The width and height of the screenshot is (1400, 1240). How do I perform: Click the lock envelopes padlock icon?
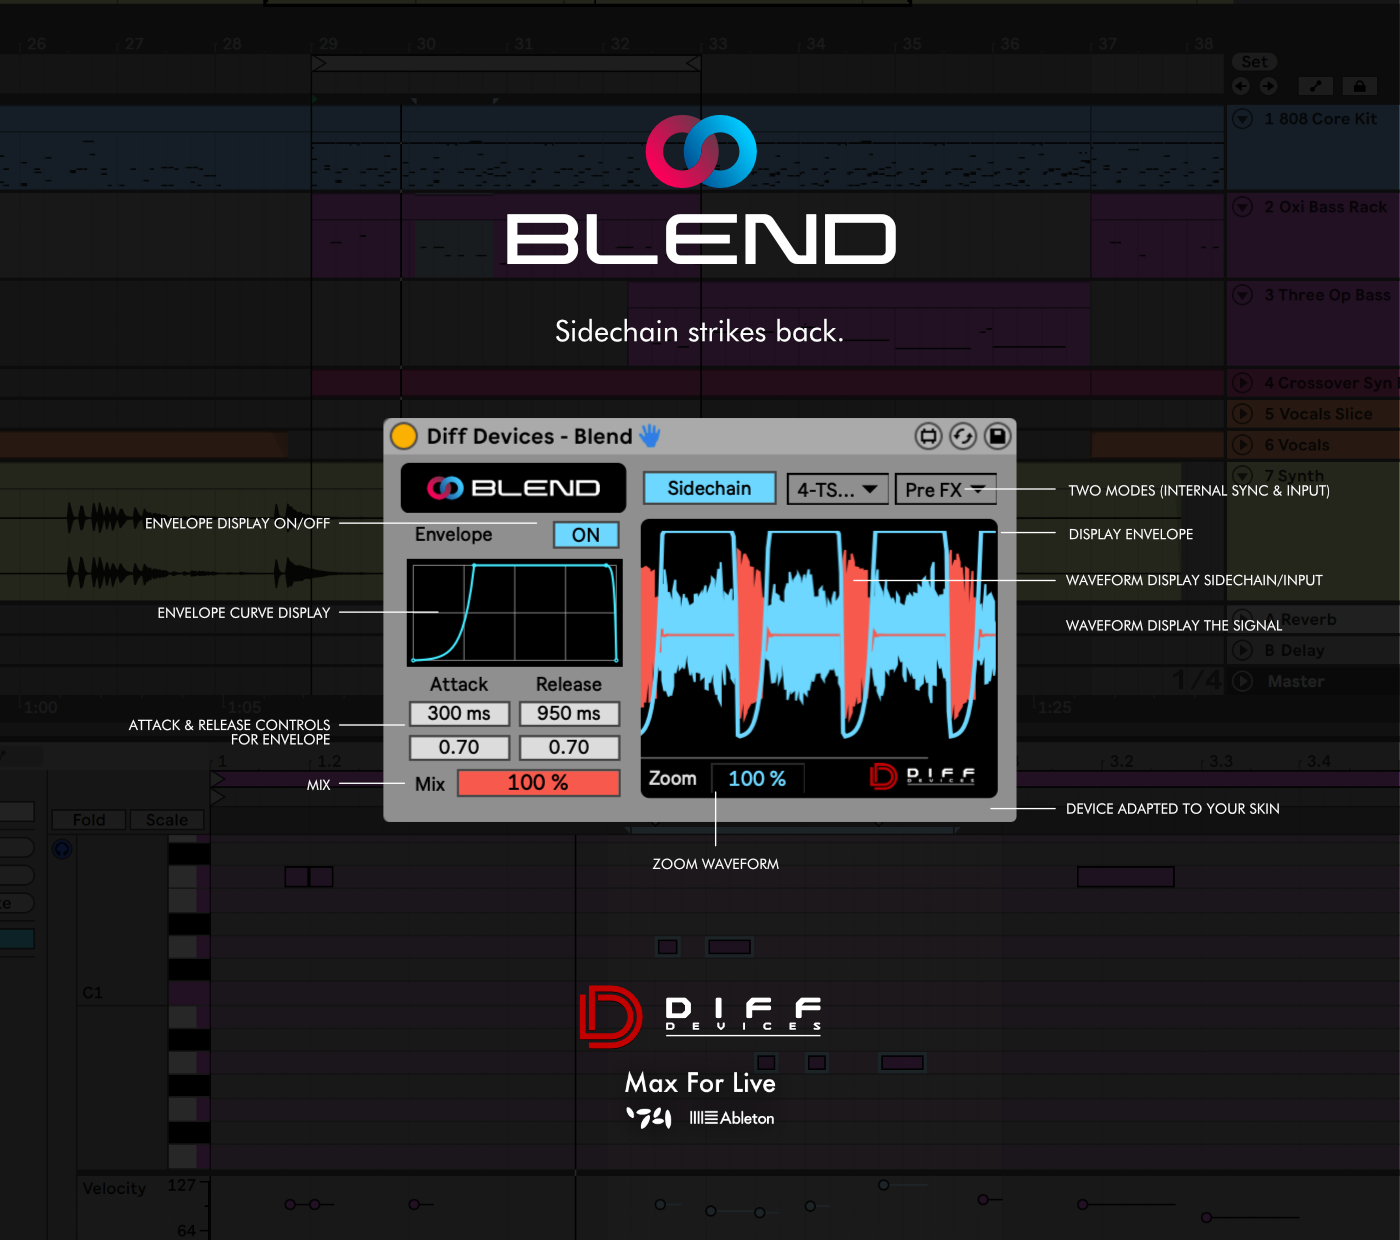(x=1359, y=86)
